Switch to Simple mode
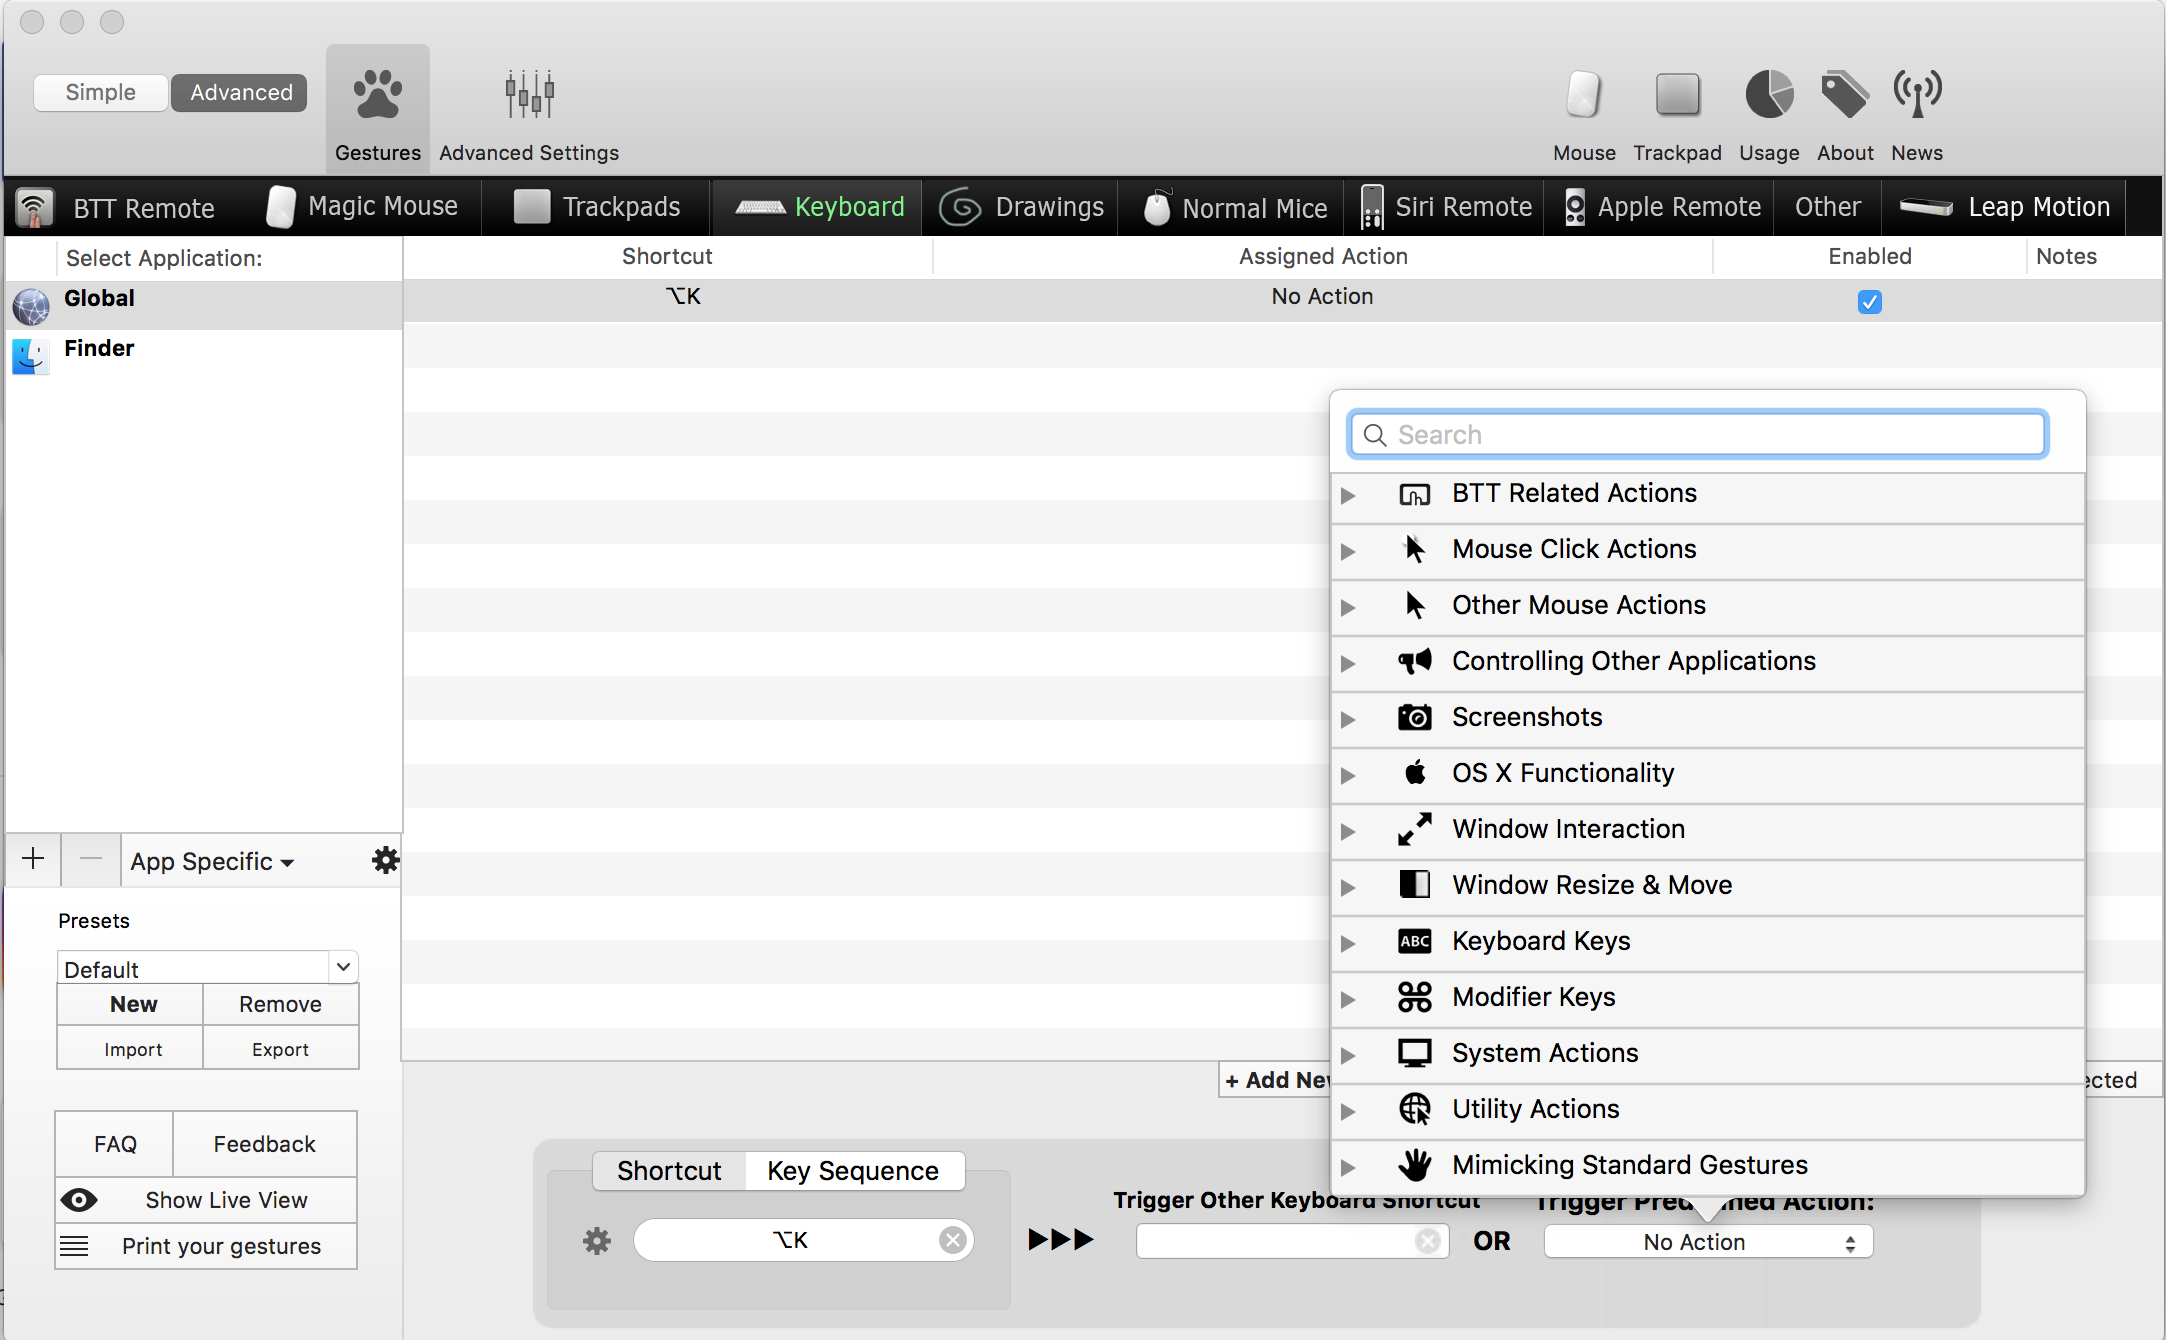Image resolution: width=2166 pixels, height=1340 pixels. [100, 92]
